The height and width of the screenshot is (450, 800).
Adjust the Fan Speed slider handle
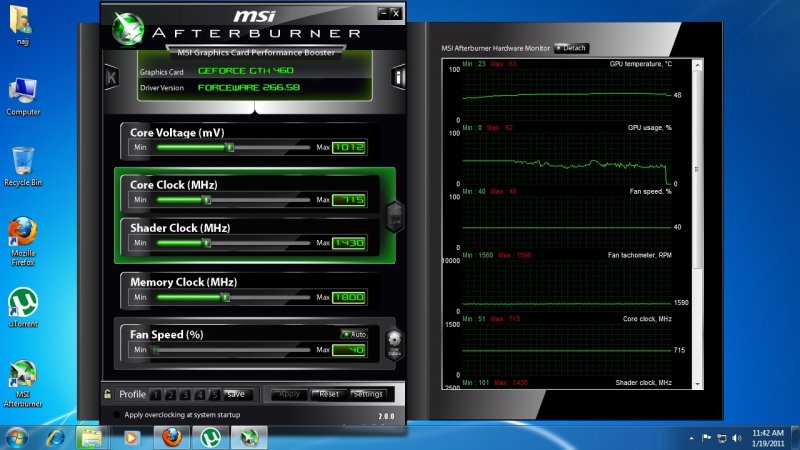tap(156, 350)
